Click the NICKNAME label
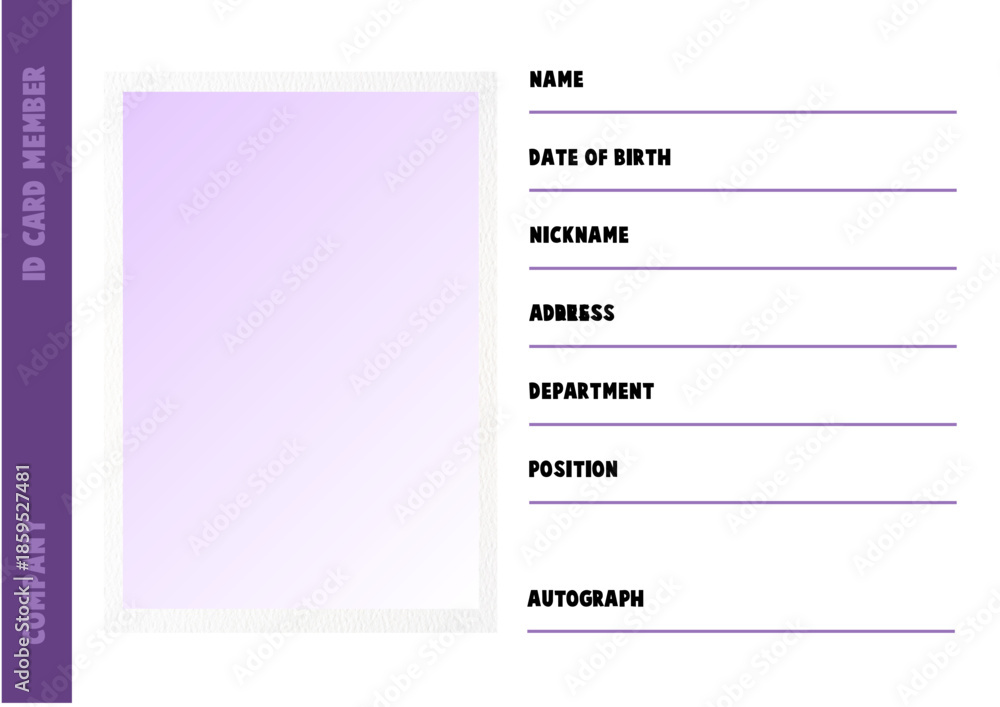Image resolution: width=1000 pixels, height=707 pixels. [x=578, y=235]
